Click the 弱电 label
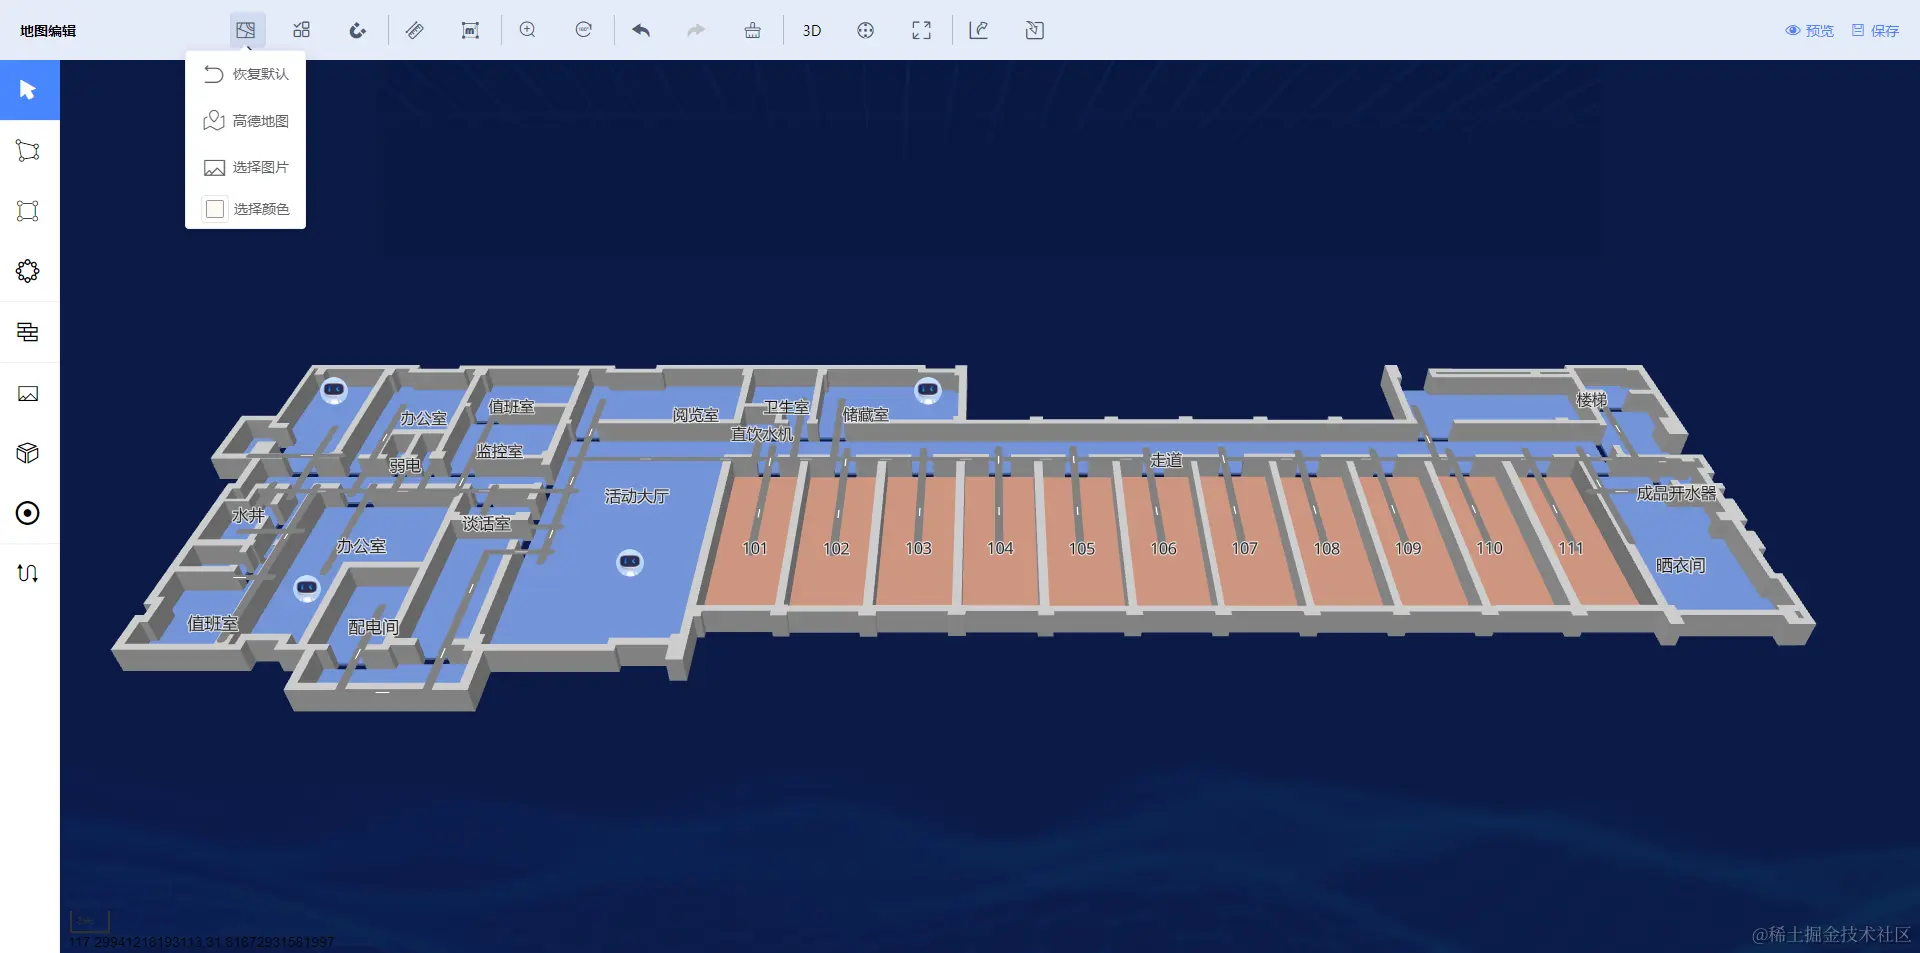Screen dimensions: 1920x953 tap(405, 465)
